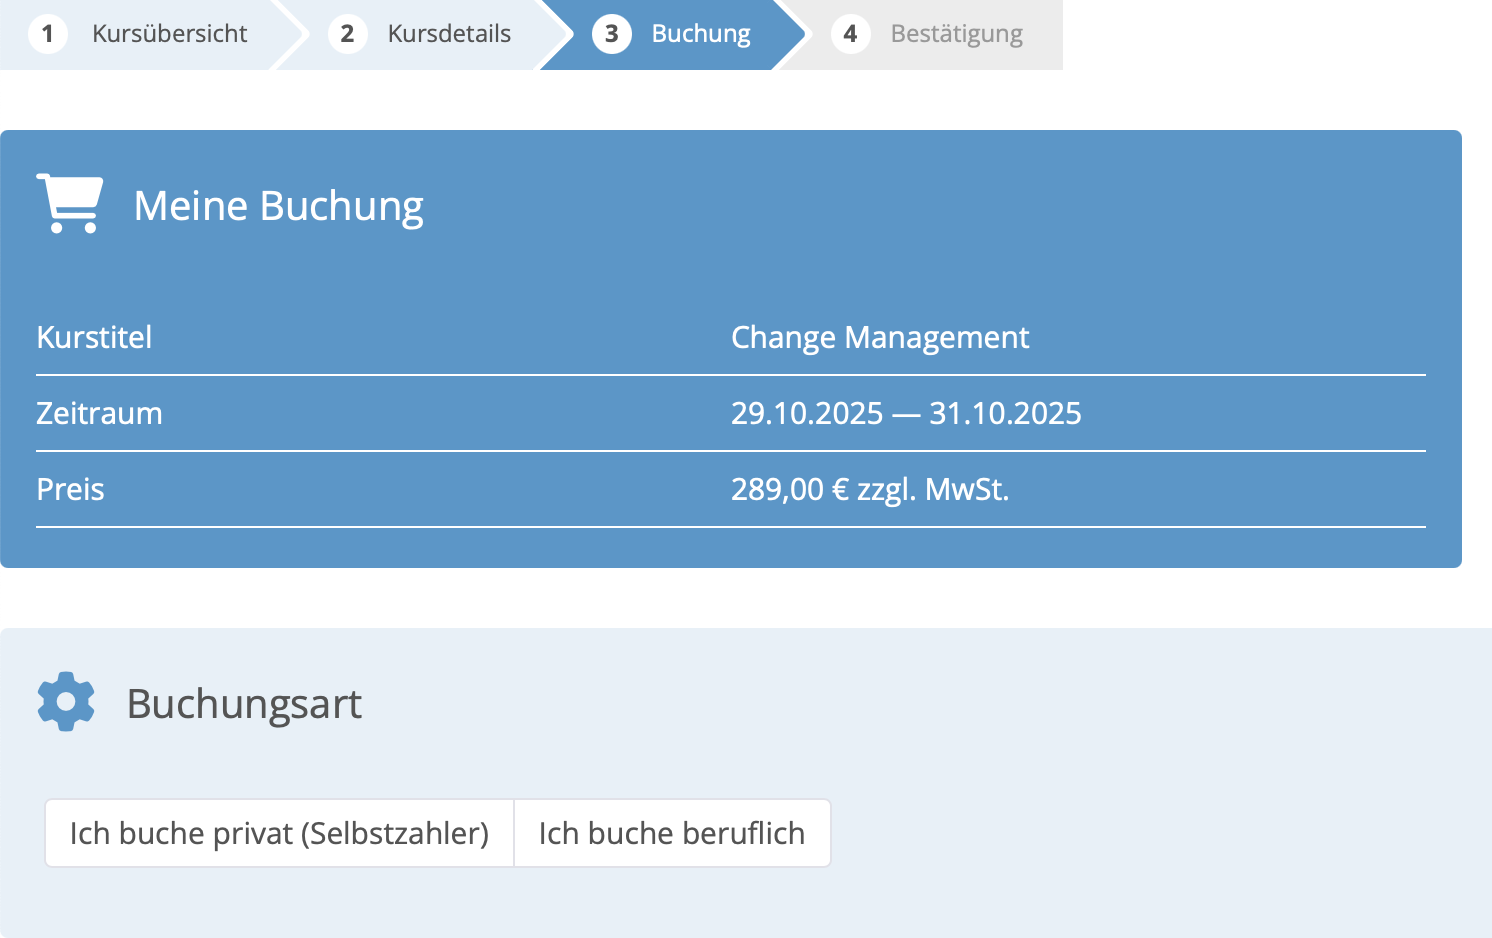
Task: Switch to the Kursdetails step
Action: tap(446, 33)
